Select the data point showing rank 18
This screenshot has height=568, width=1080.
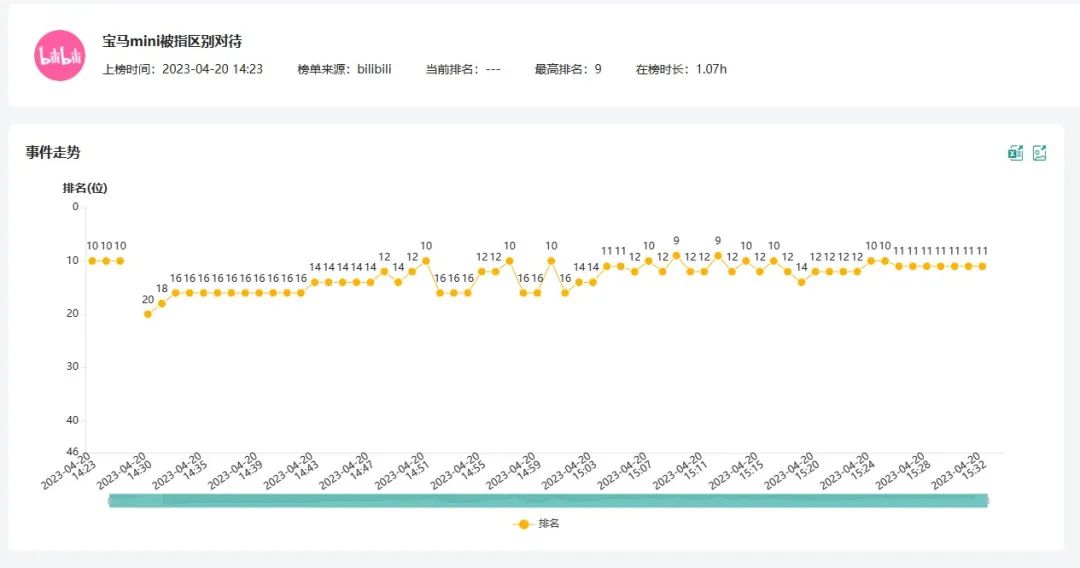pyautogui.click(x=162, y=303)
